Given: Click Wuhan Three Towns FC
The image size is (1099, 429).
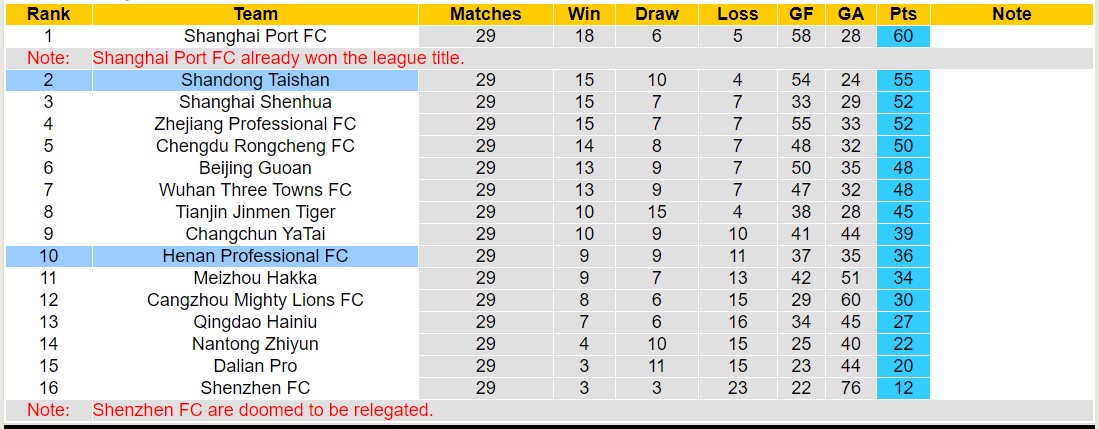Looking at the screenshot, I should tap(255, 190).
